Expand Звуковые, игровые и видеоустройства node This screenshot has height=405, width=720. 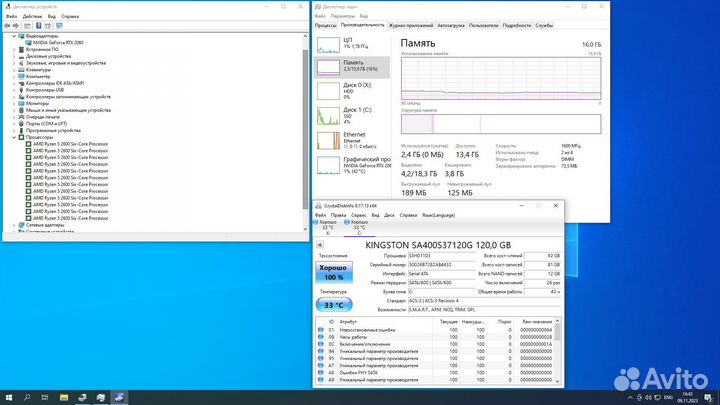click(14, 63)
